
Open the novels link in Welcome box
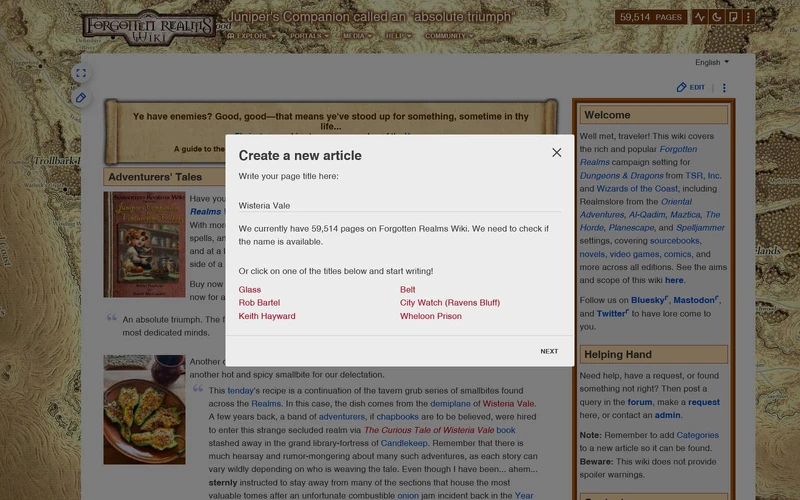[x=592, y=254]
